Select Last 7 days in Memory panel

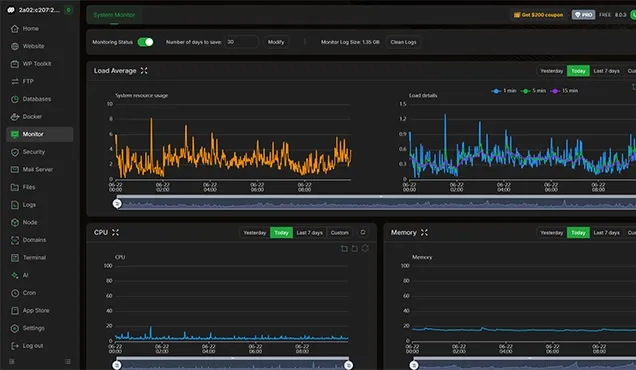[x=606, y=233]
